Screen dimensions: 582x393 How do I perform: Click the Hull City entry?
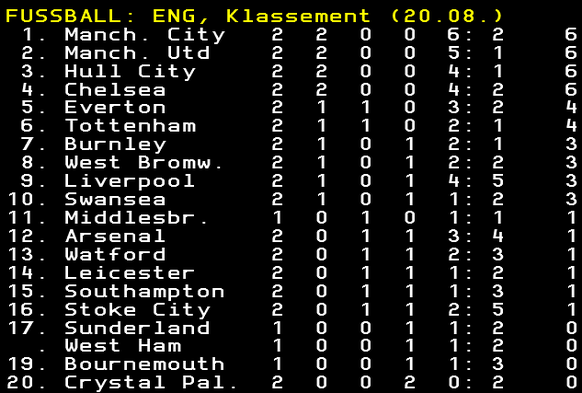[130, 71]
